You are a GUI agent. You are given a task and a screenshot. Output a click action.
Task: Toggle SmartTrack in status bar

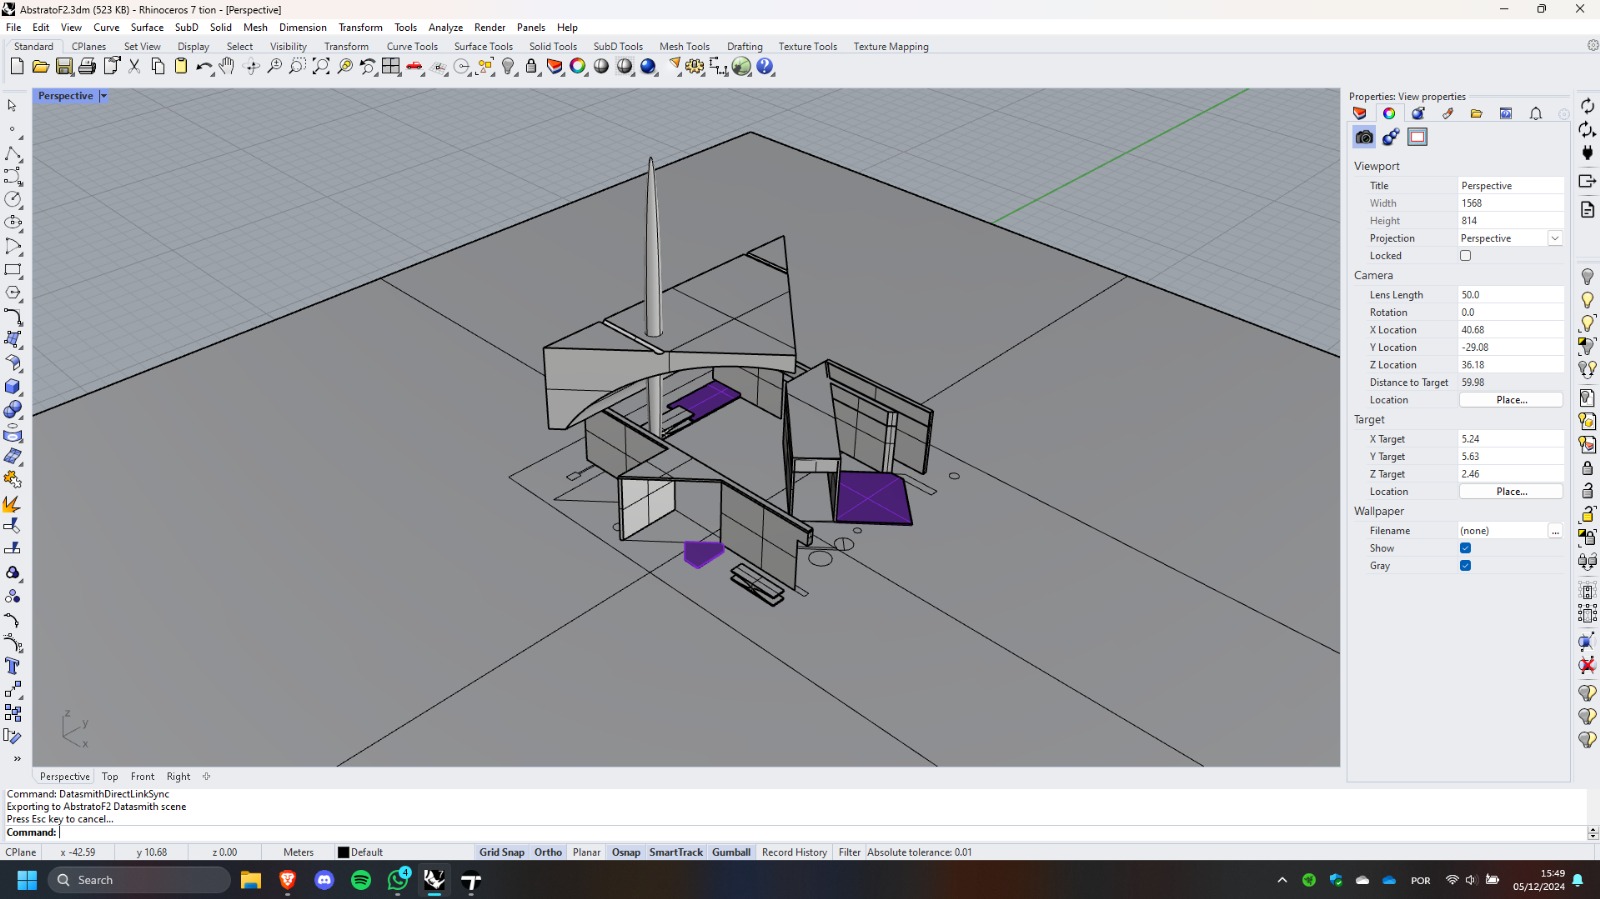click(x=676, y=852)
